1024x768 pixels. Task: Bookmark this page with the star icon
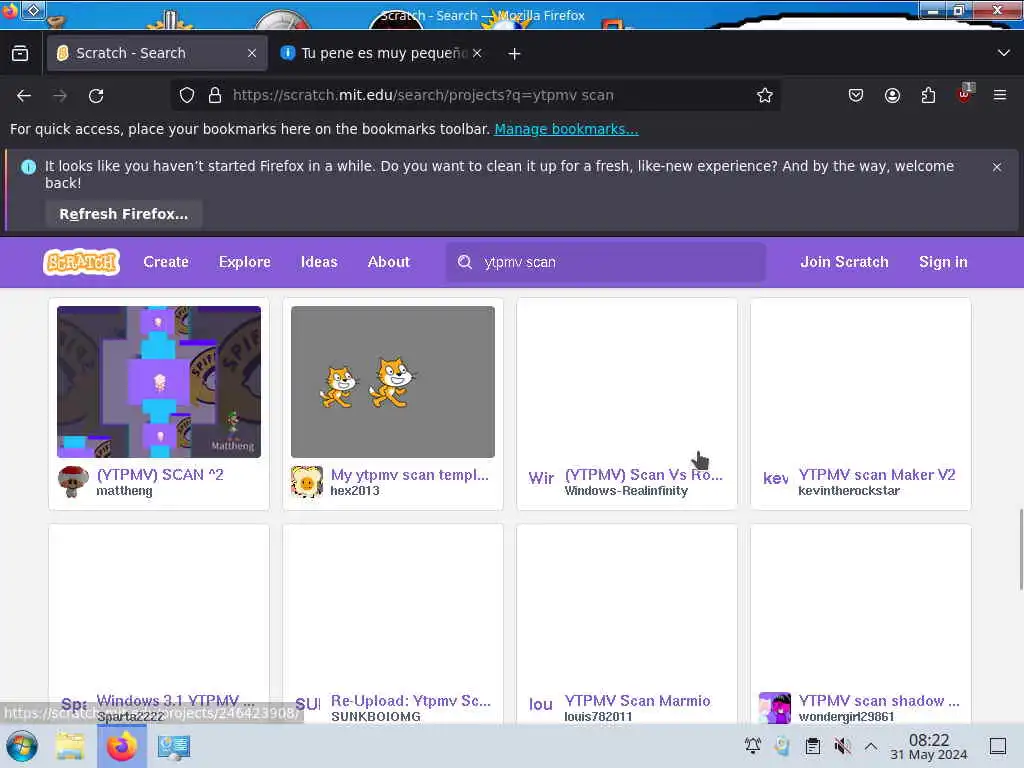pos(765,95)
